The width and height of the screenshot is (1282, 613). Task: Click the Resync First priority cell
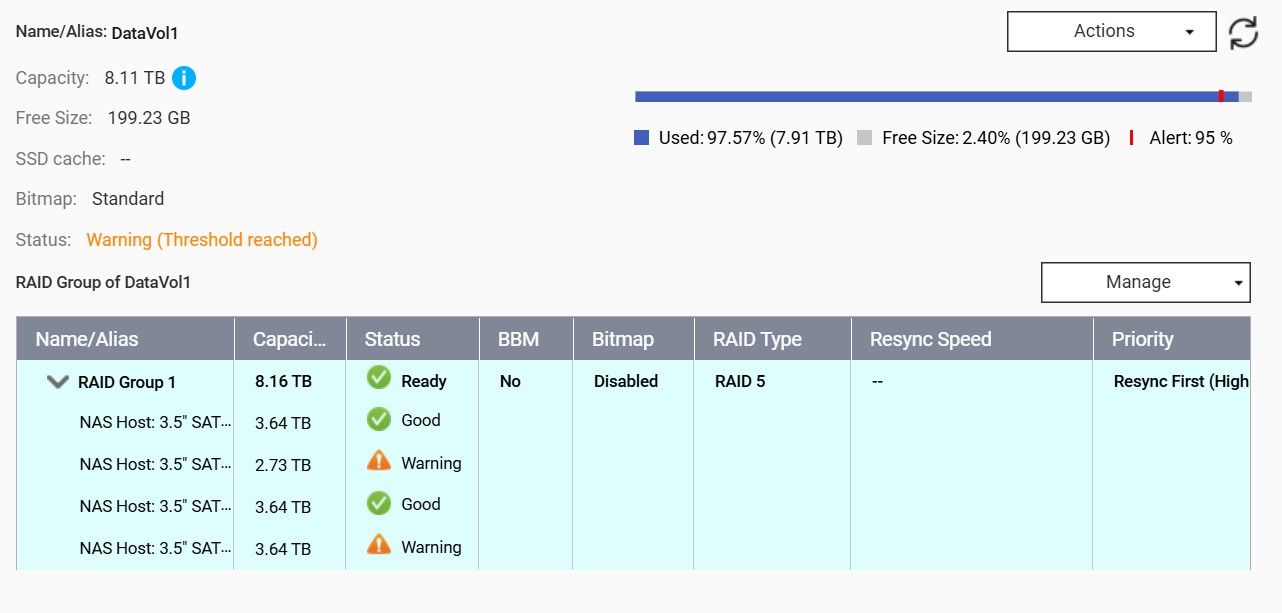[x=1180, y=381]
